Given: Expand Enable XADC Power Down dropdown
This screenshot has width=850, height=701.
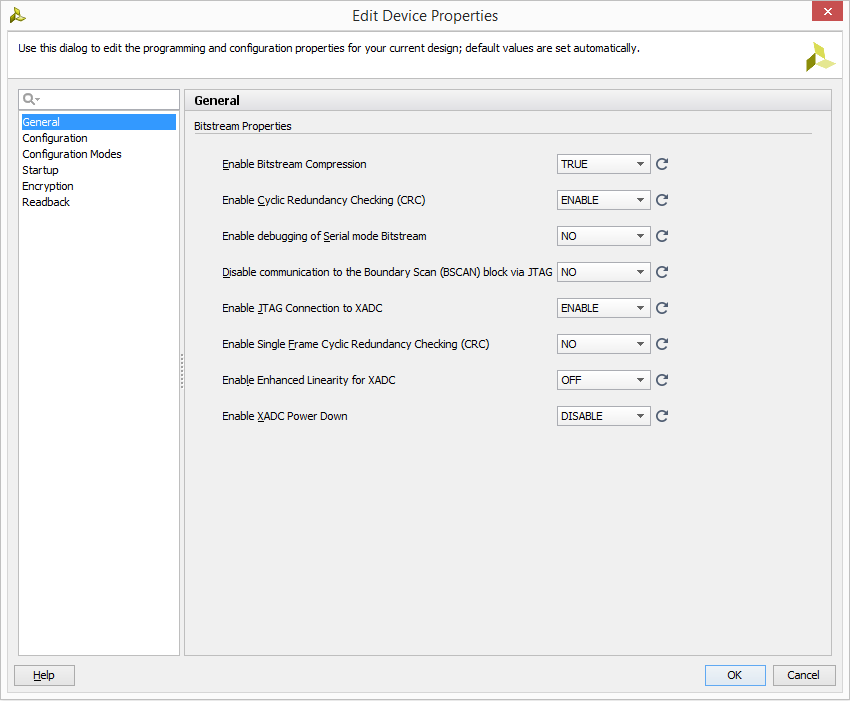Looking at the screenshot, I should pos(603,416).
